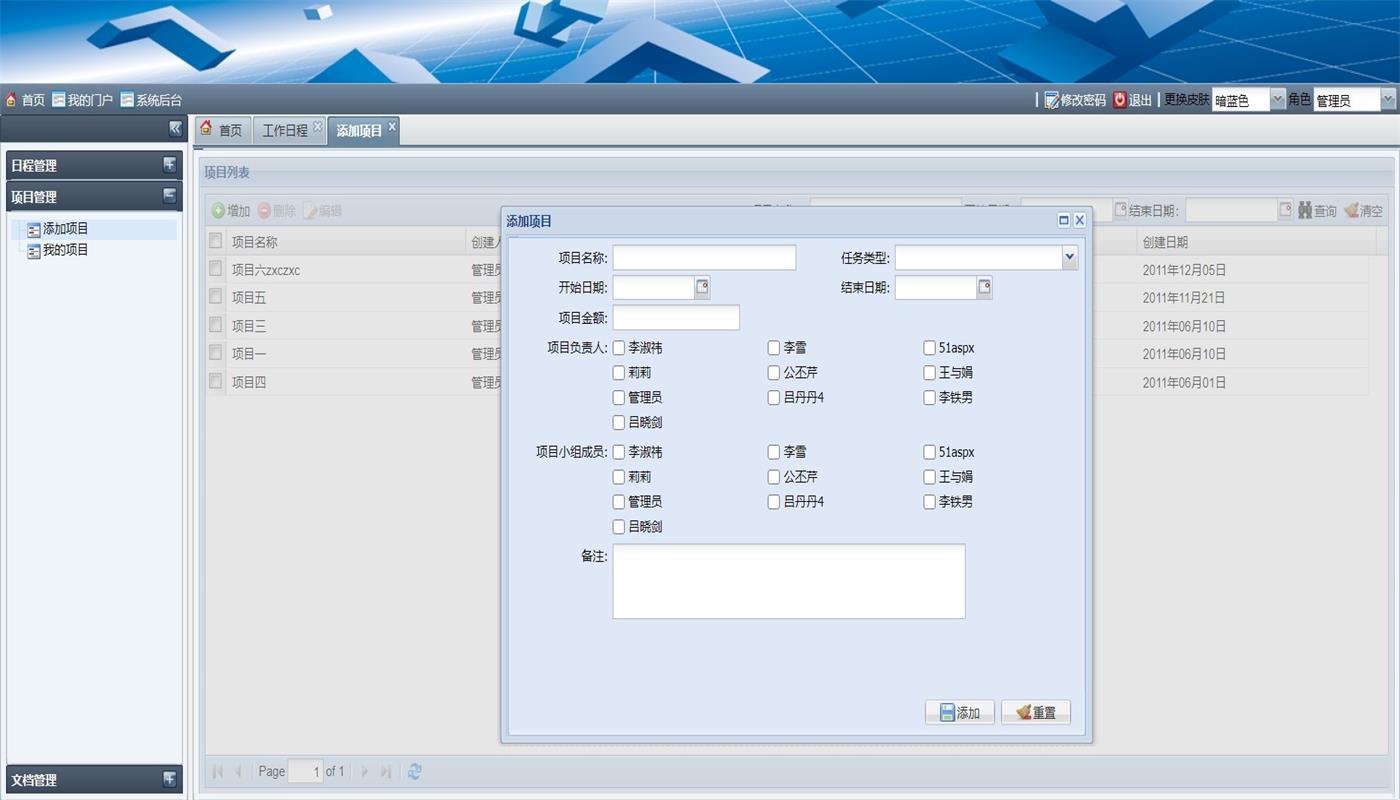Click the 备注 text area
The width and height of the screenshot is (1400, 800).
pos(789,581)
